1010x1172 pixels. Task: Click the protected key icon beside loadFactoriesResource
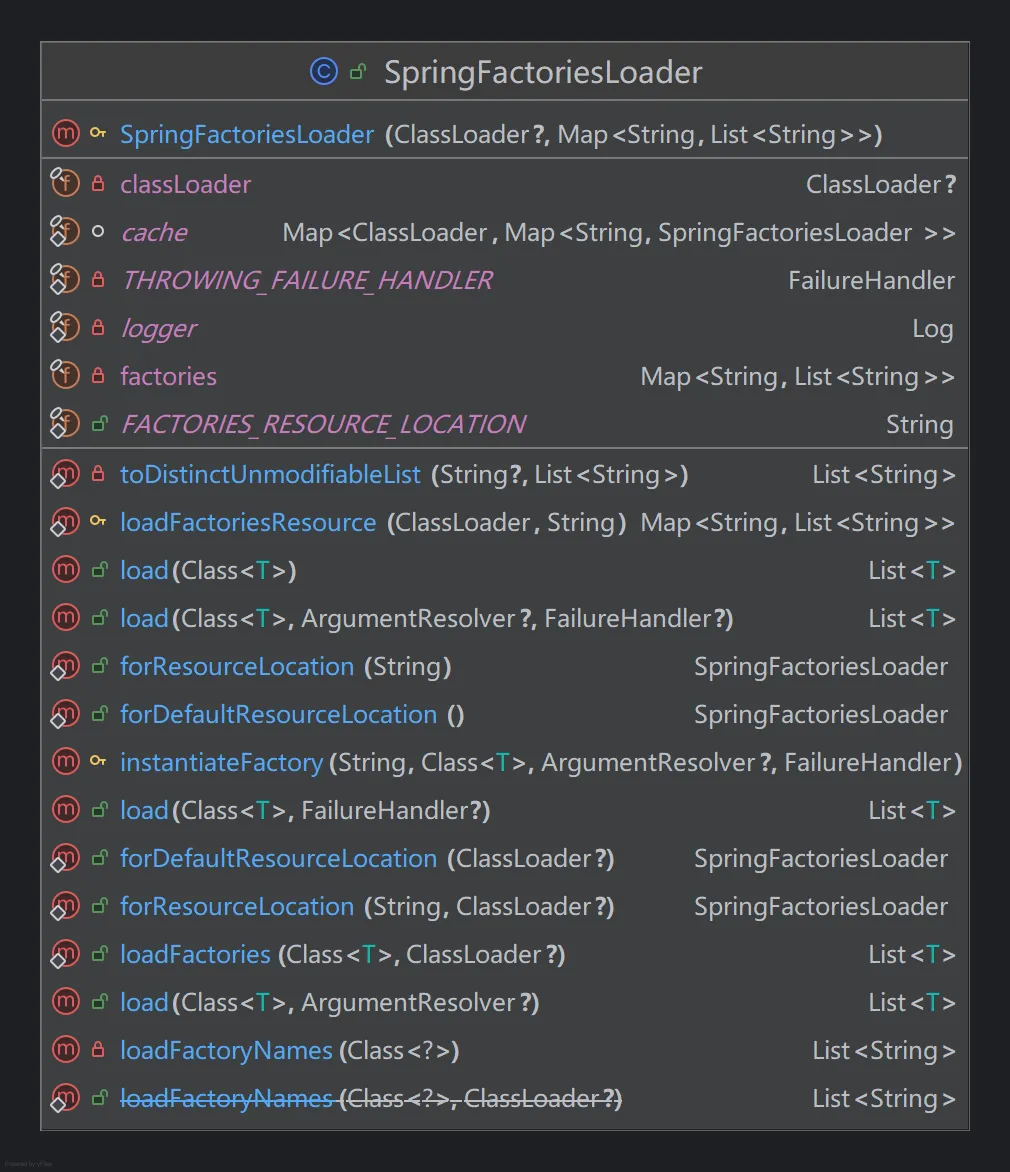coord(98,522)
